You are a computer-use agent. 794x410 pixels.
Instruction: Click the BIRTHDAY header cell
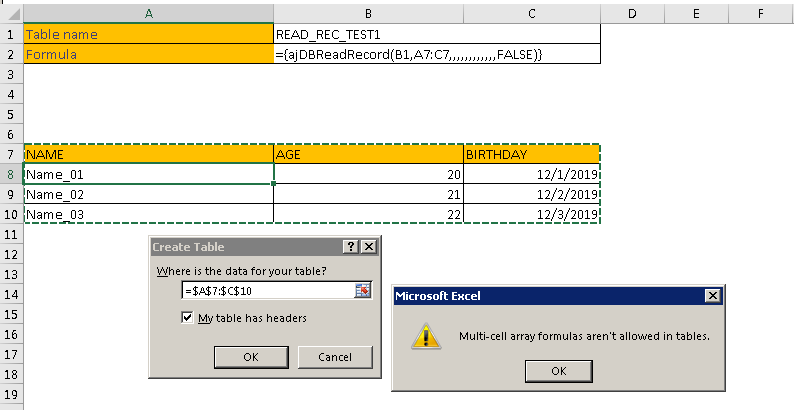point(532,155)
